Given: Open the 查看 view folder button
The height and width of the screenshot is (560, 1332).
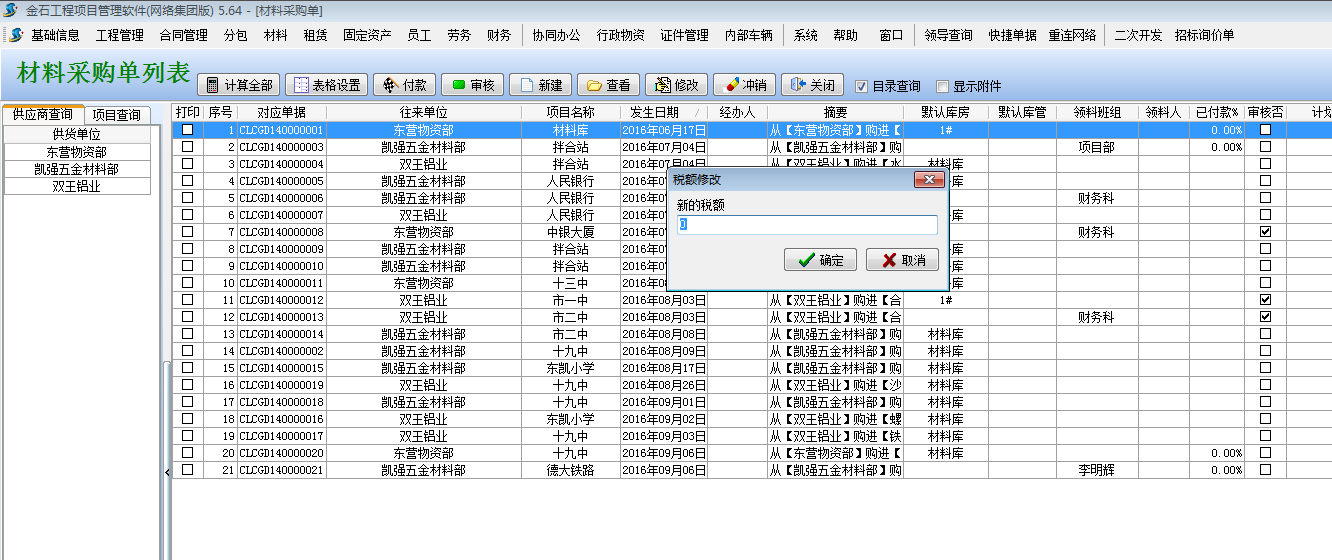Looking at the screenshot, I should (608, 85).
